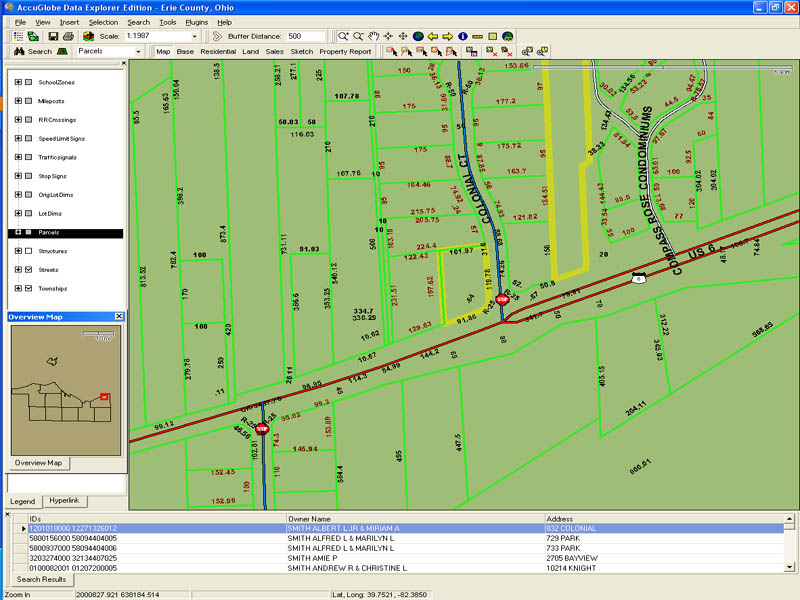This screenshot has width=800, height=600.
Task: Click the layers stack icon beside Scale
Action: pos(88,36)
